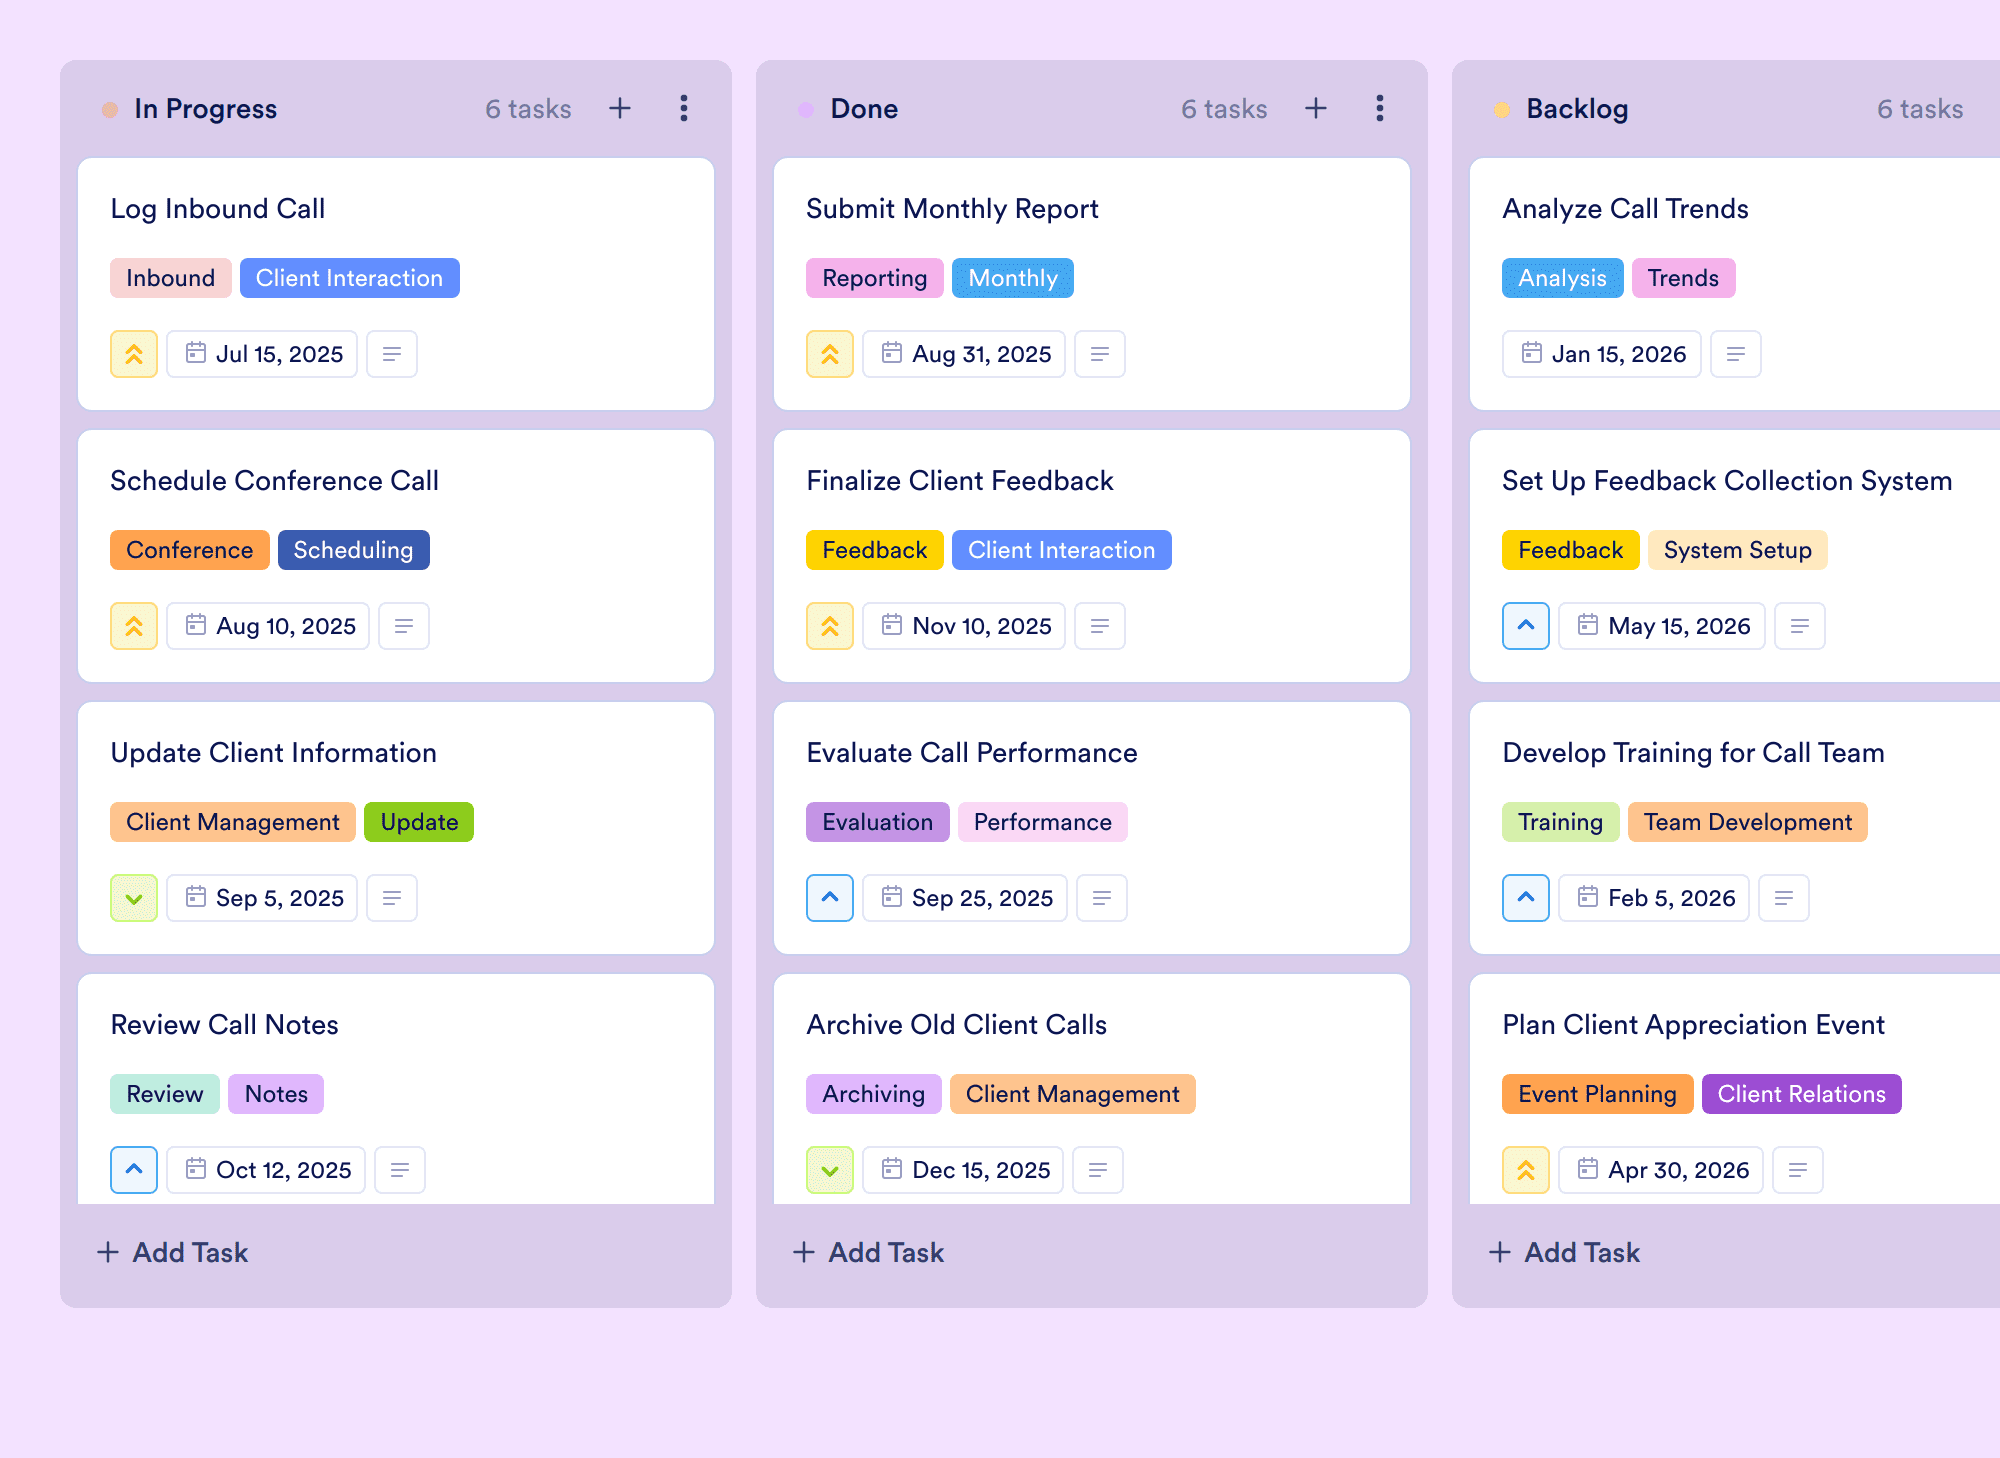Click the description icon on the Log Inbound Call card
Viewport: 2000px width, 1458px height.
(392, 354)
